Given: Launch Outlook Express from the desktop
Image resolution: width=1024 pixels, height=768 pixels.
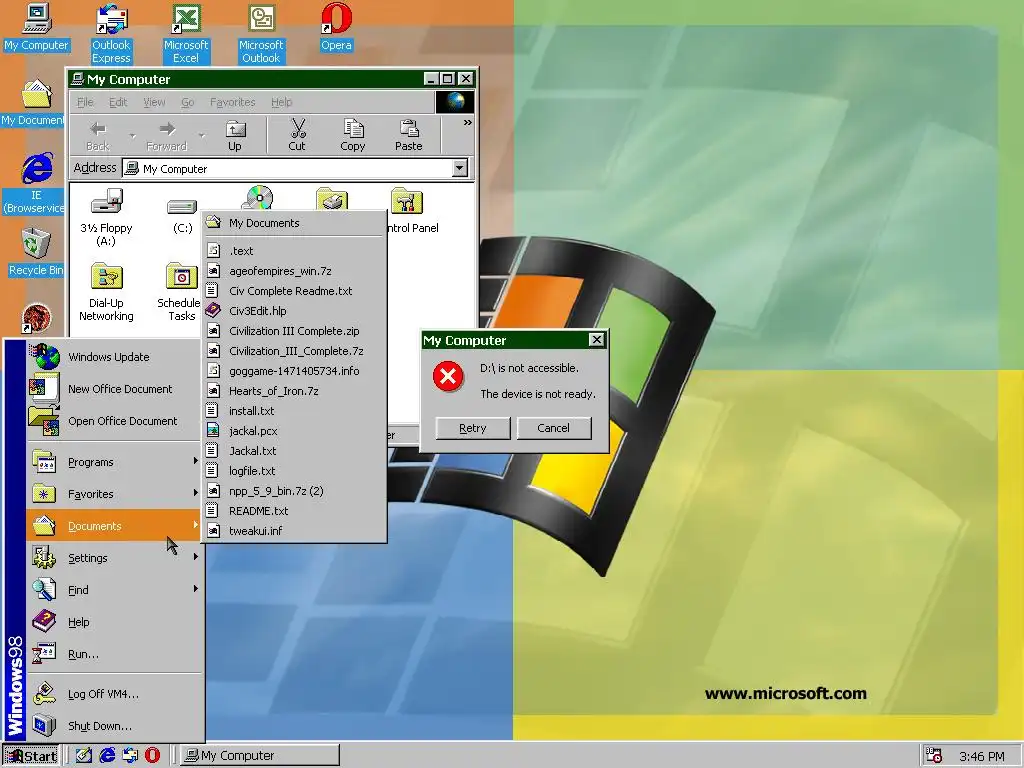Looking at the screenshot, I should point(111,33).
